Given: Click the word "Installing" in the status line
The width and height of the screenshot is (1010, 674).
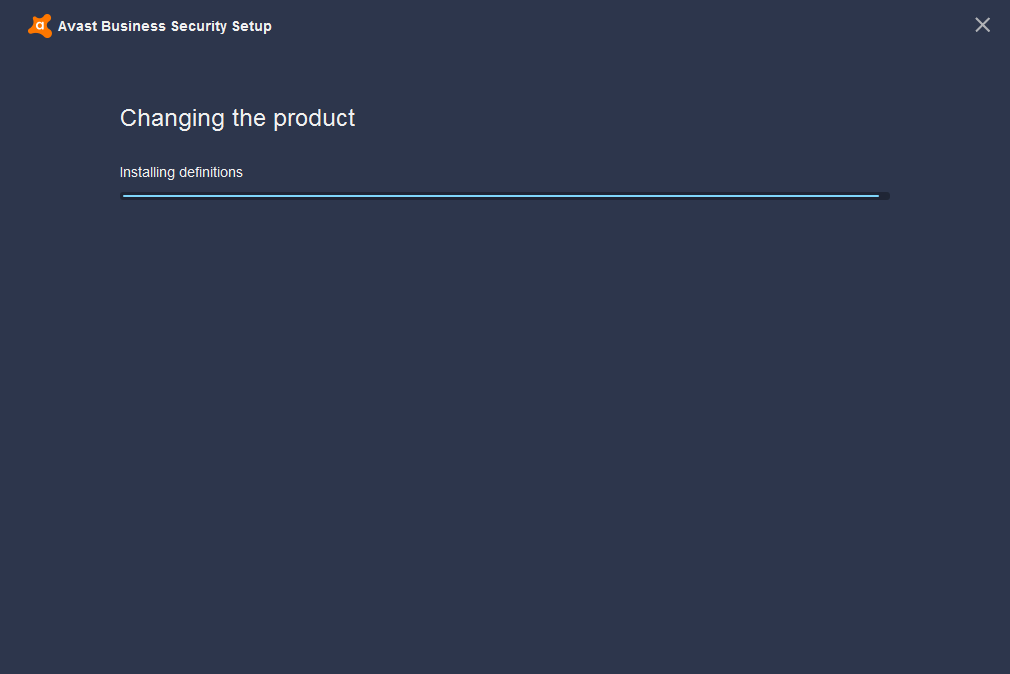Looking at the screenshot, I should [x=148, y=173].
